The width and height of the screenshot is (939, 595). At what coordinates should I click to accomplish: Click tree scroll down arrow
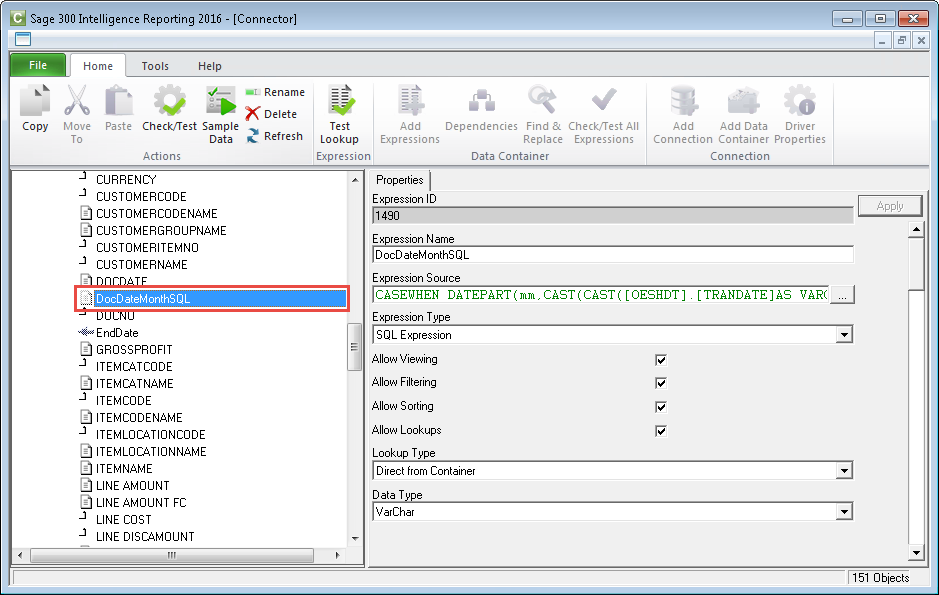(x=355, y=538)
